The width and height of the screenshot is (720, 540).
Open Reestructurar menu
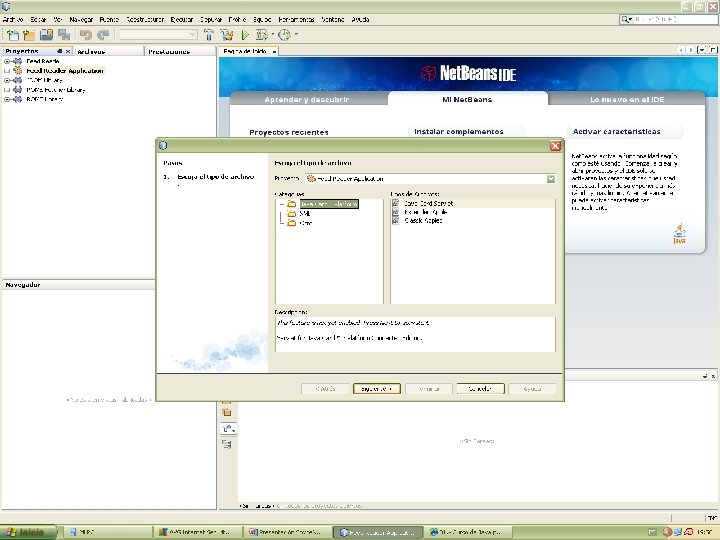coord(145,19)
